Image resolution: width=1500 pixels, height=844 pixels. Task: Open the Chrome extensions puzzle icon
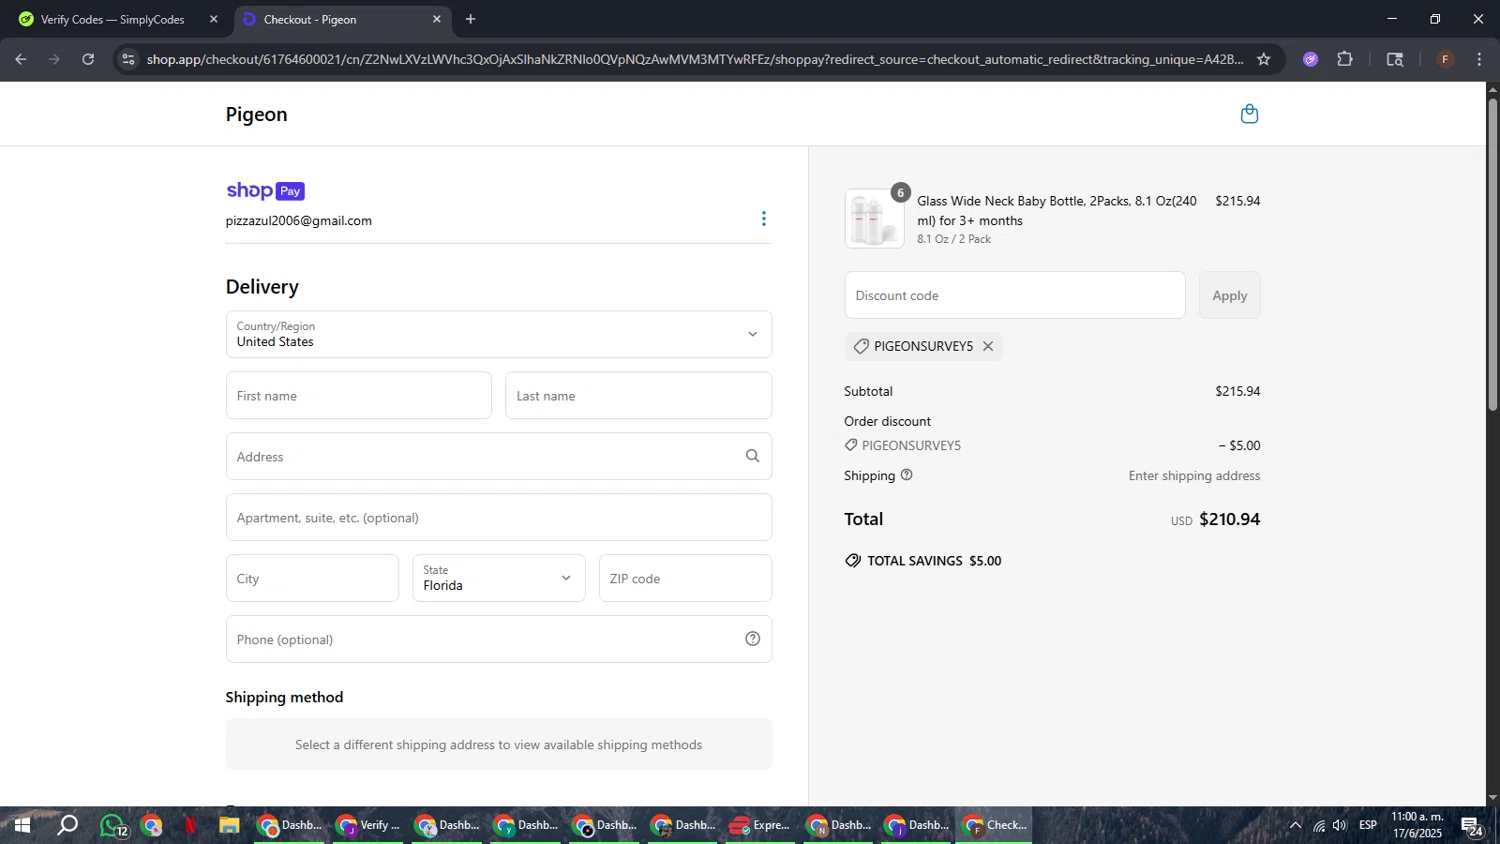click(x=1345, y=59)
